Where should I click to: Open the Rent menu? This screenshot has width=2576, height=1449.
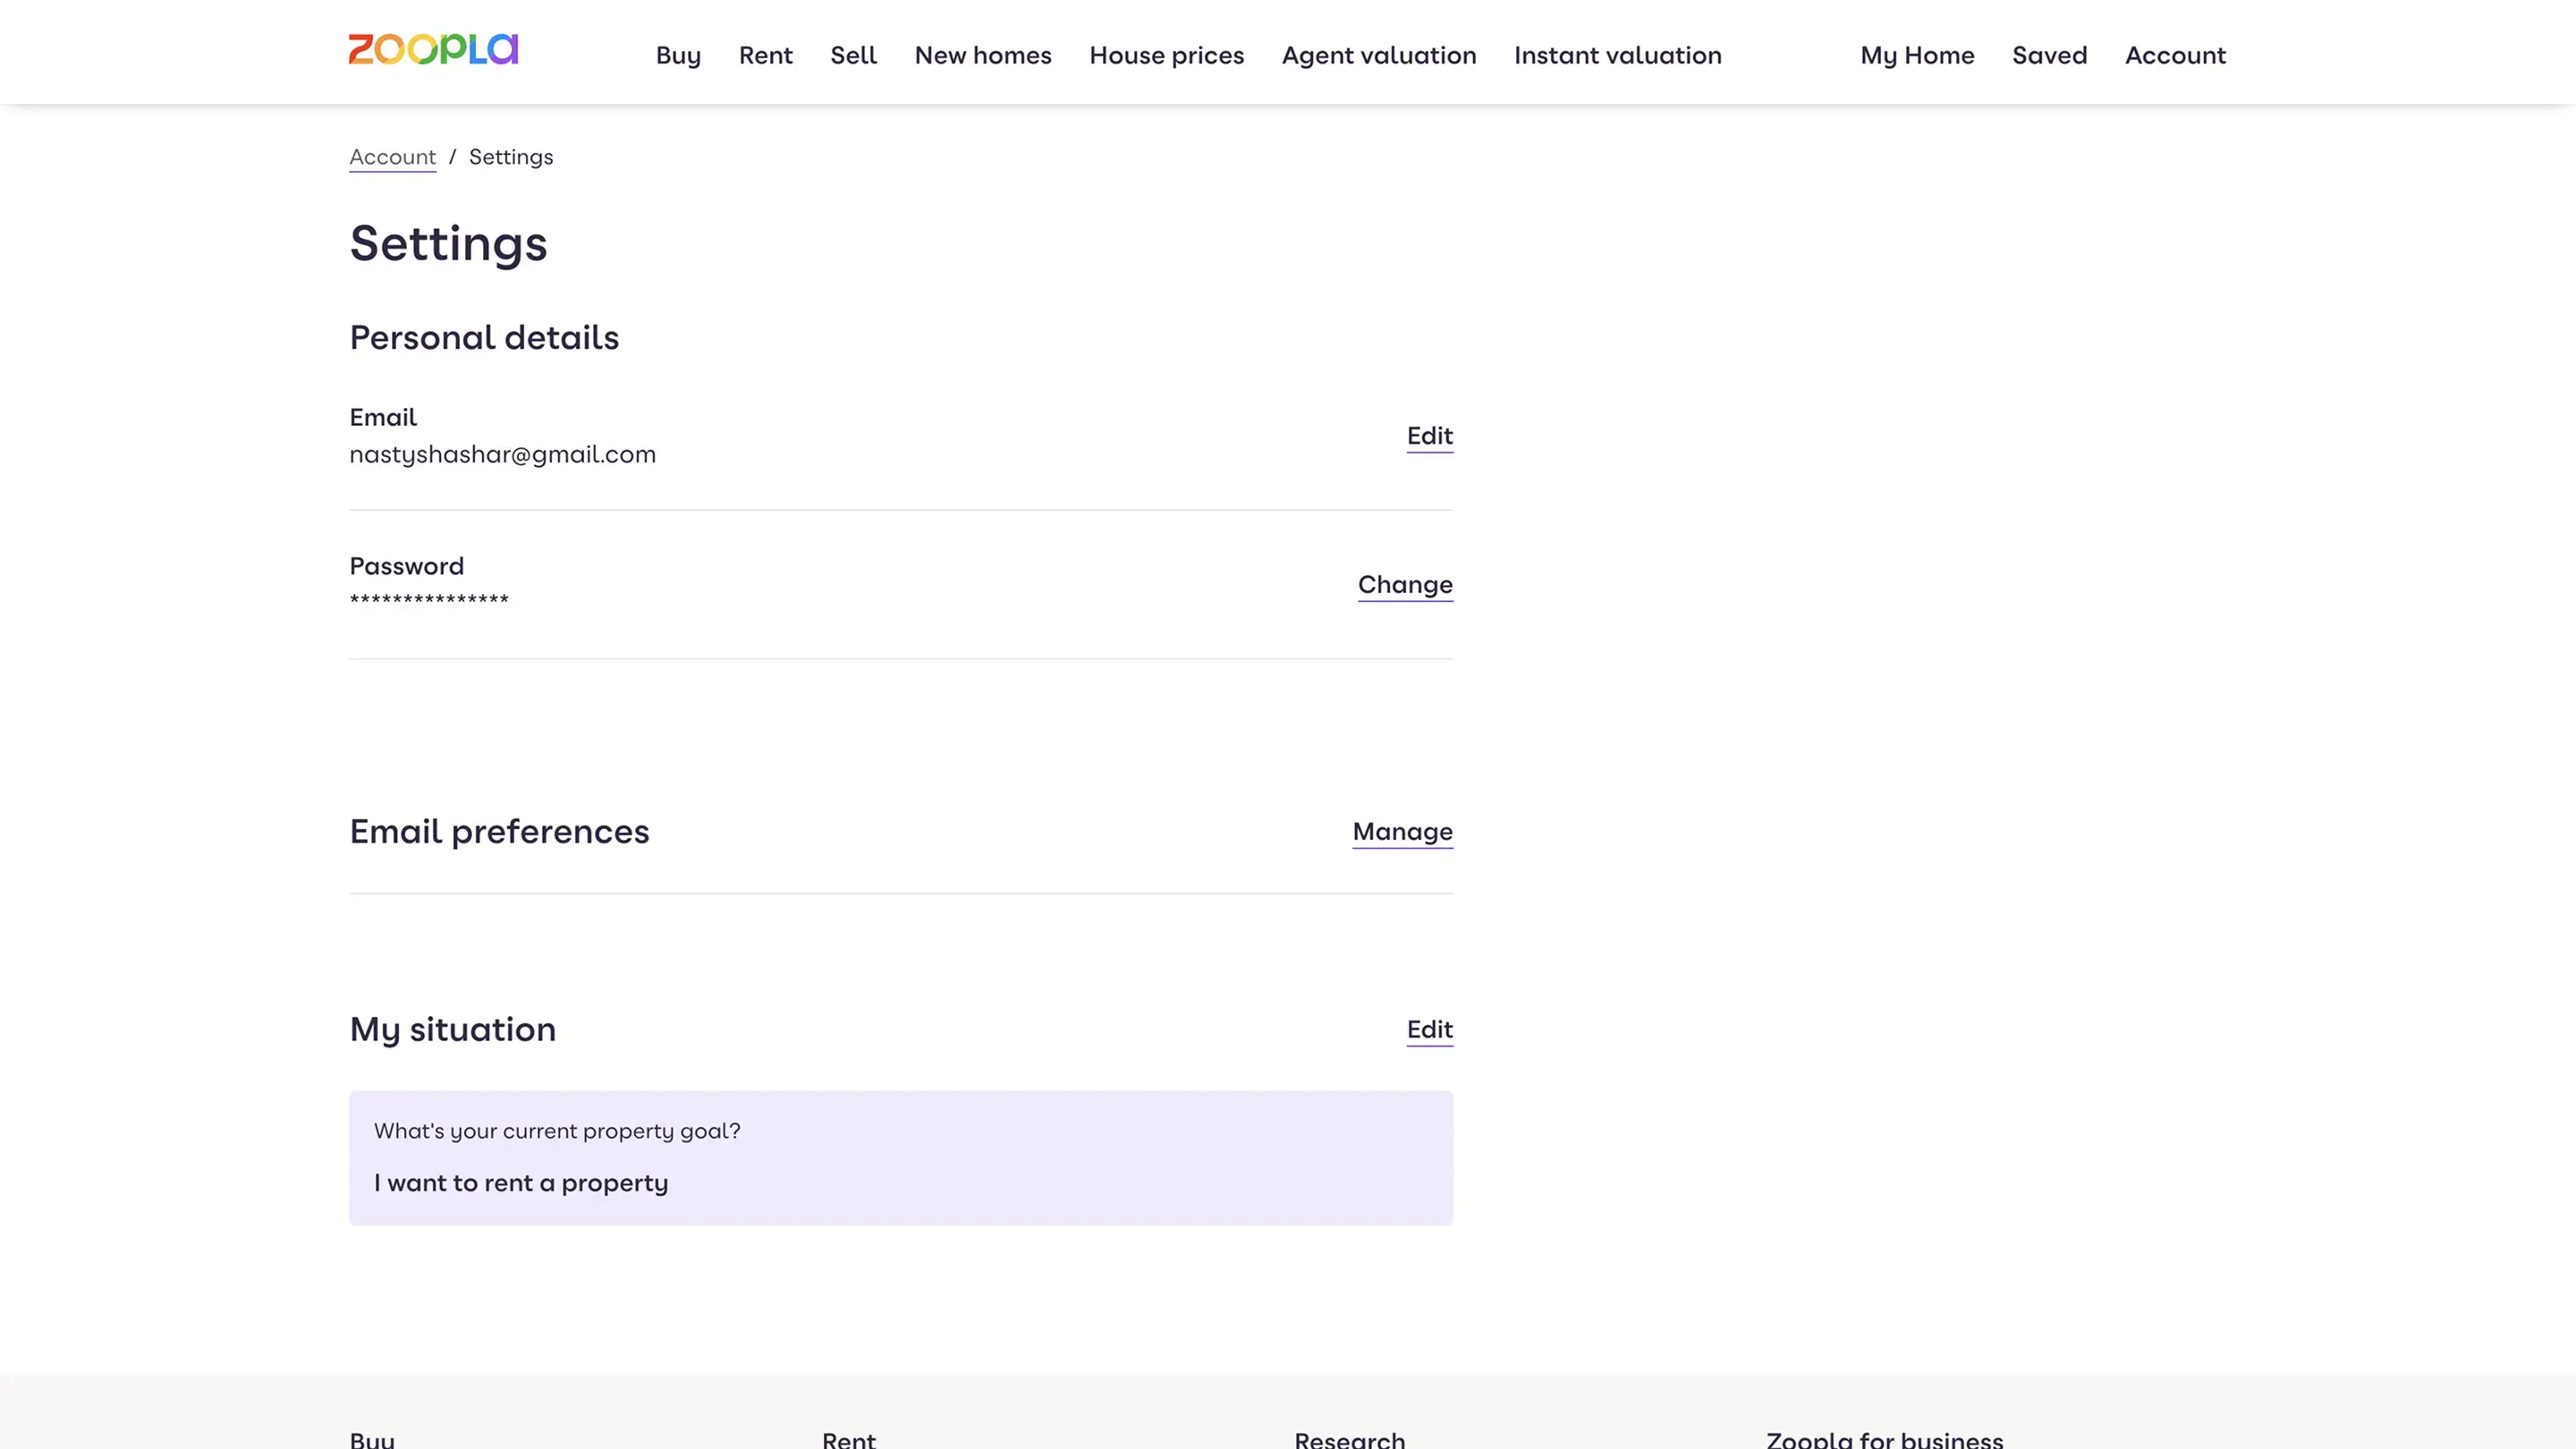[765, 56]
